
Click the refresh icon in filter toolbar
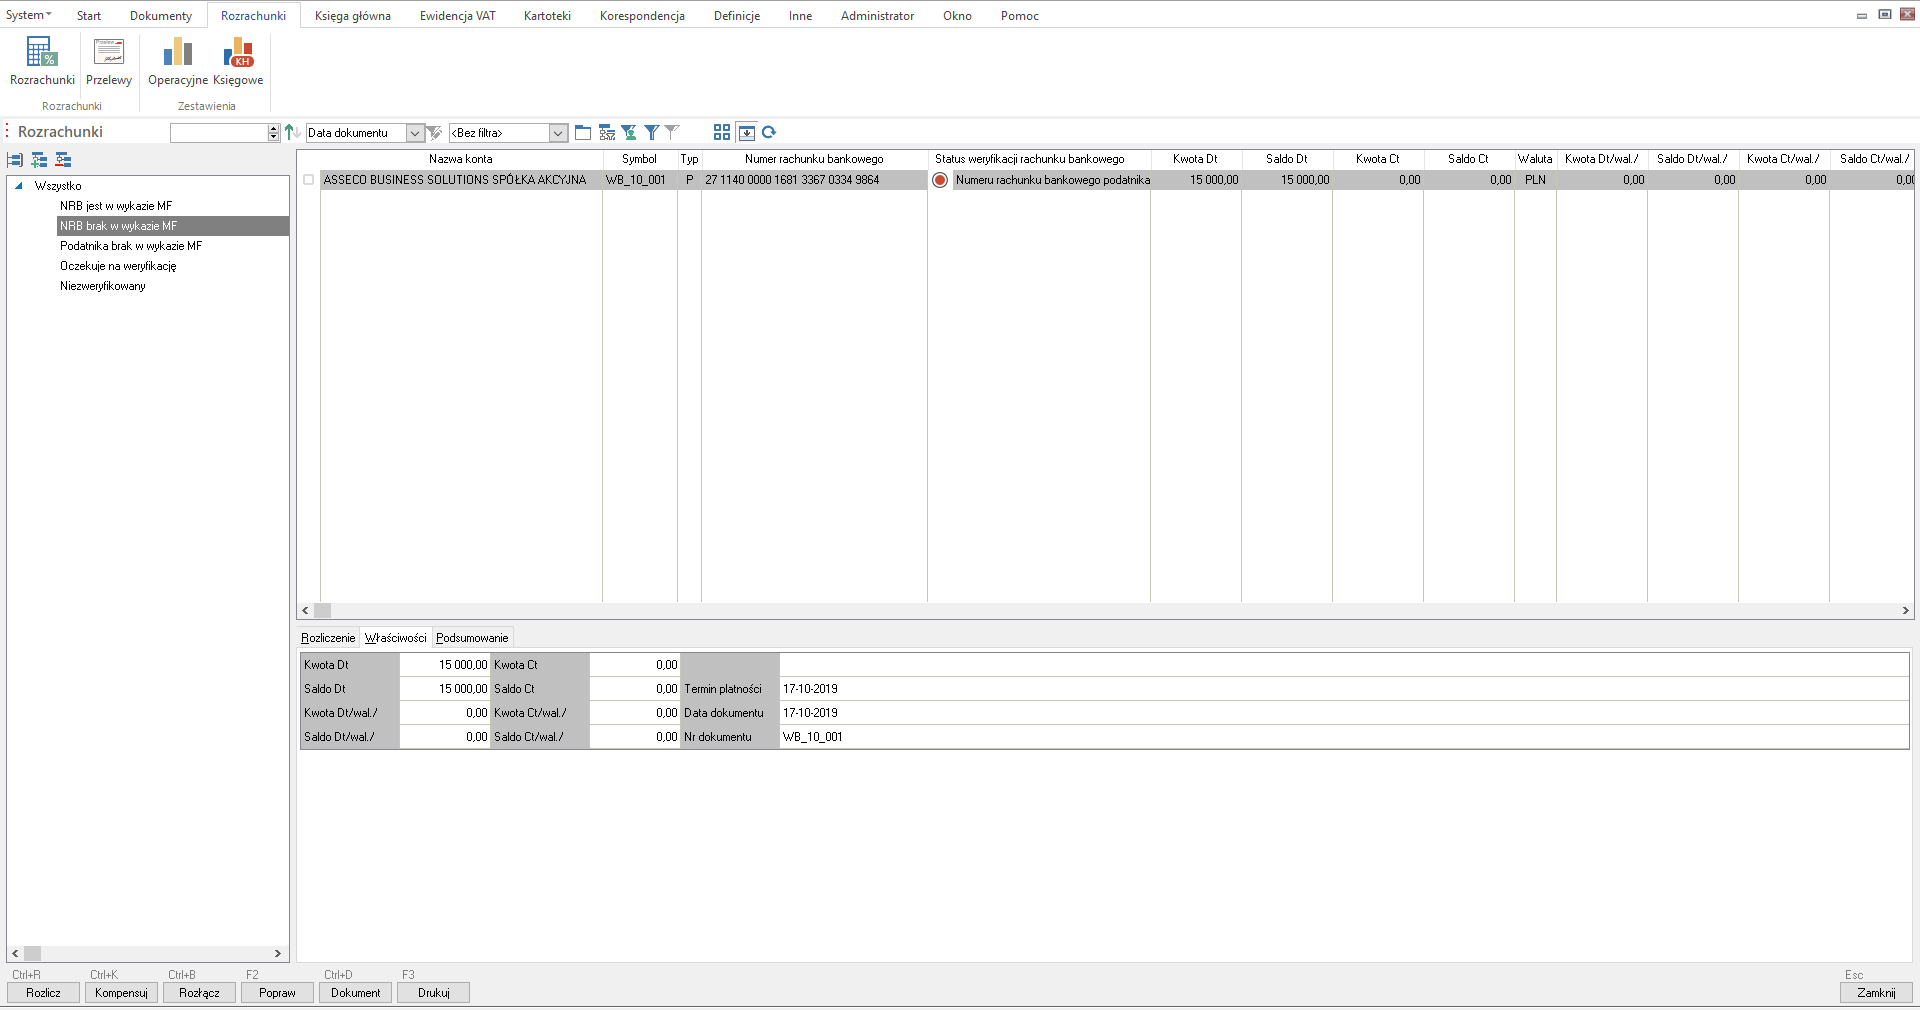click(x=769, y=132)
